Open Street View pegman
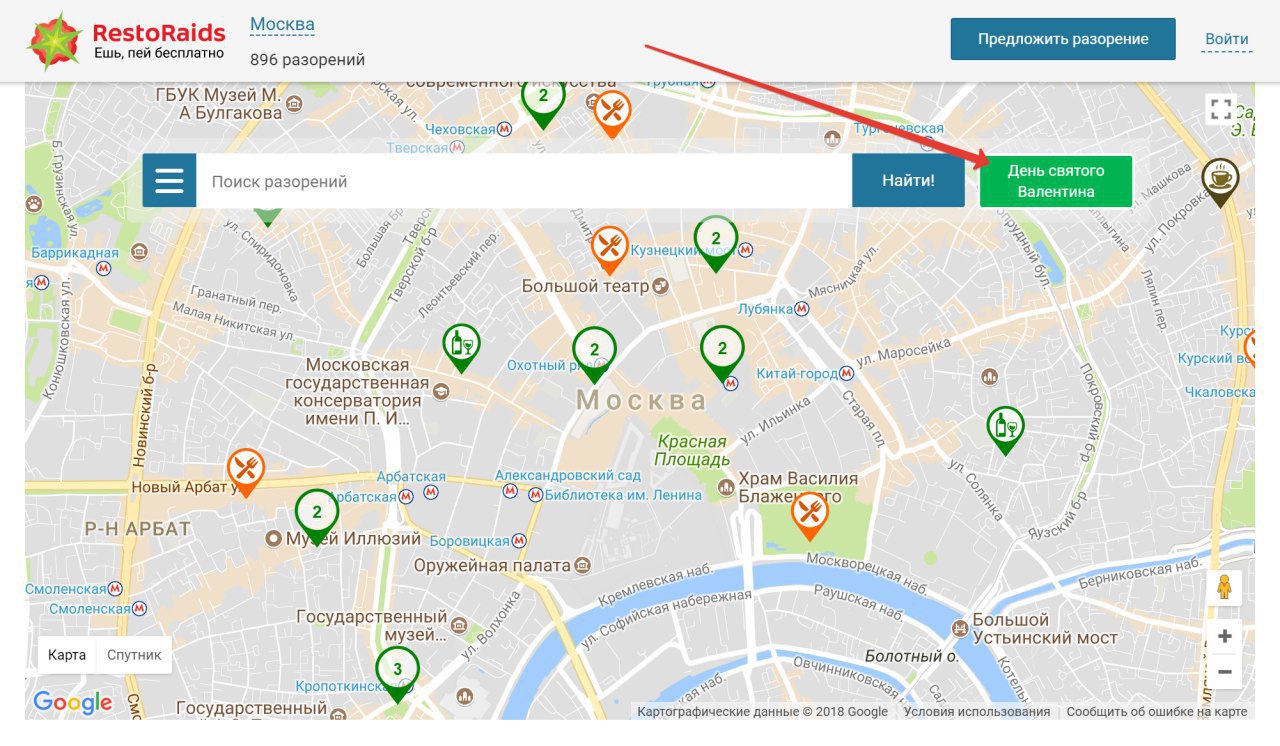The height and width of the screenshot is (746, 1280). click(x=1224, y=588)
